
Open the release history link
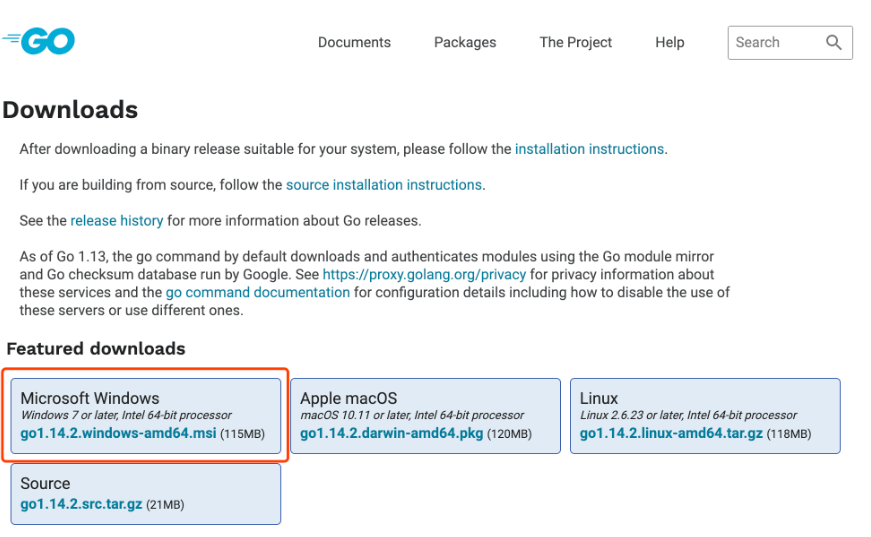(x=116, y=220)
